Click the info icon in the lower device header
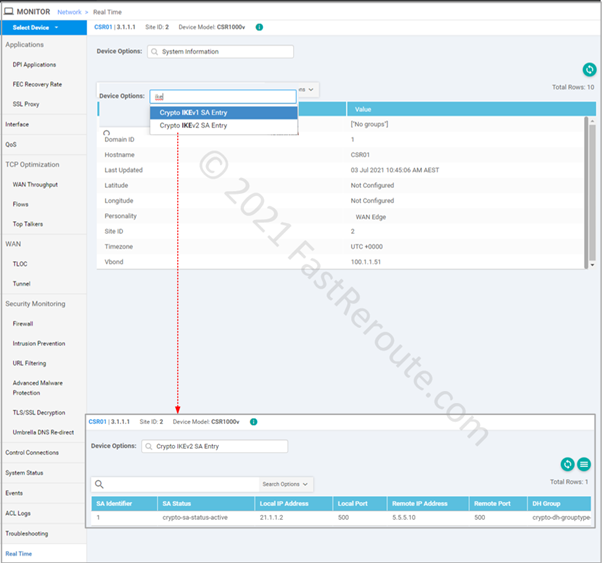 253,422
